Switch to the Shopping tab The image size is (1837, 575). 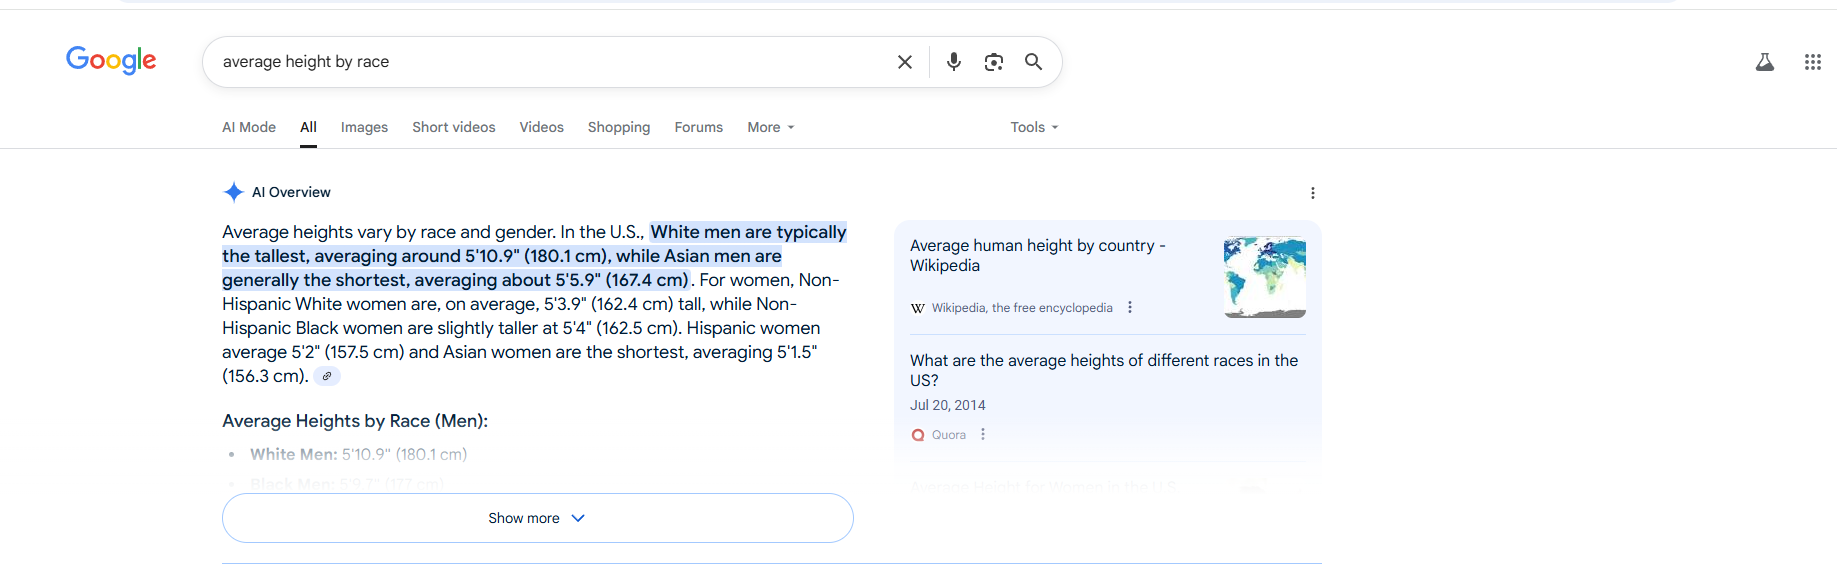619,127
